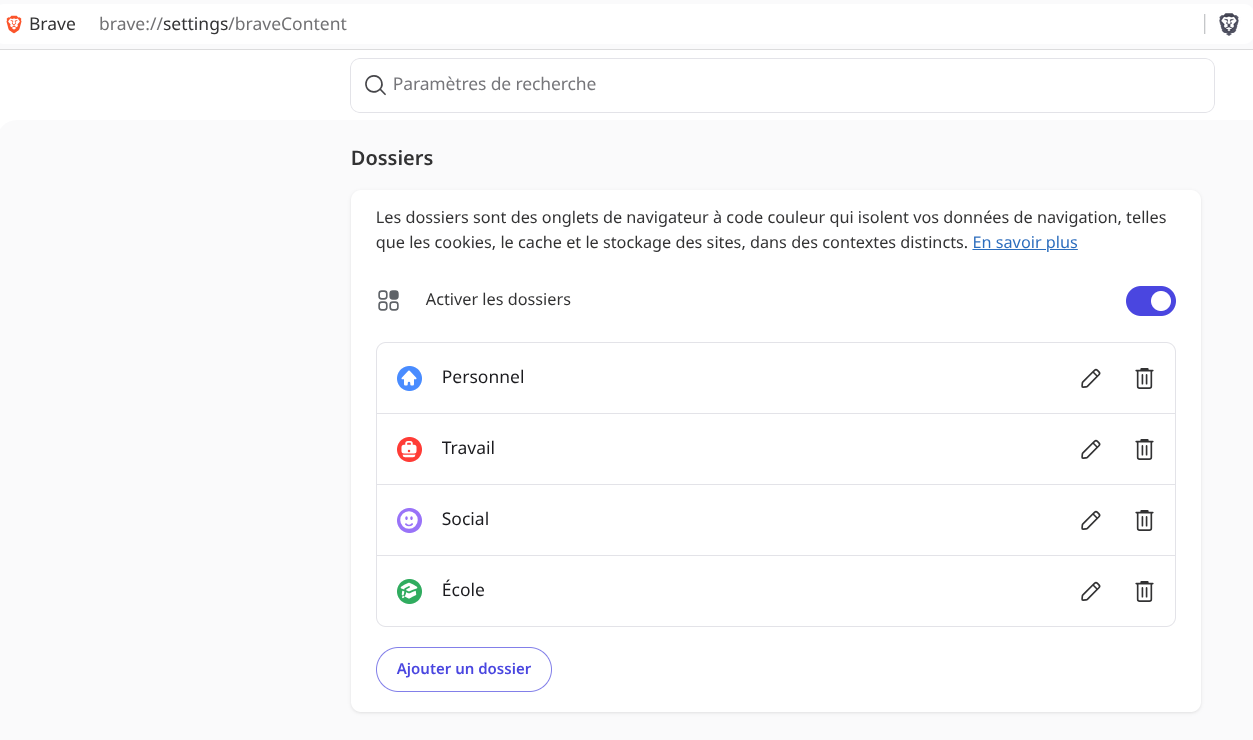Click the magnifier icon in search box
Image resolution: width=1253 pixels, height=740 pixels.
[x=375, y=85]
